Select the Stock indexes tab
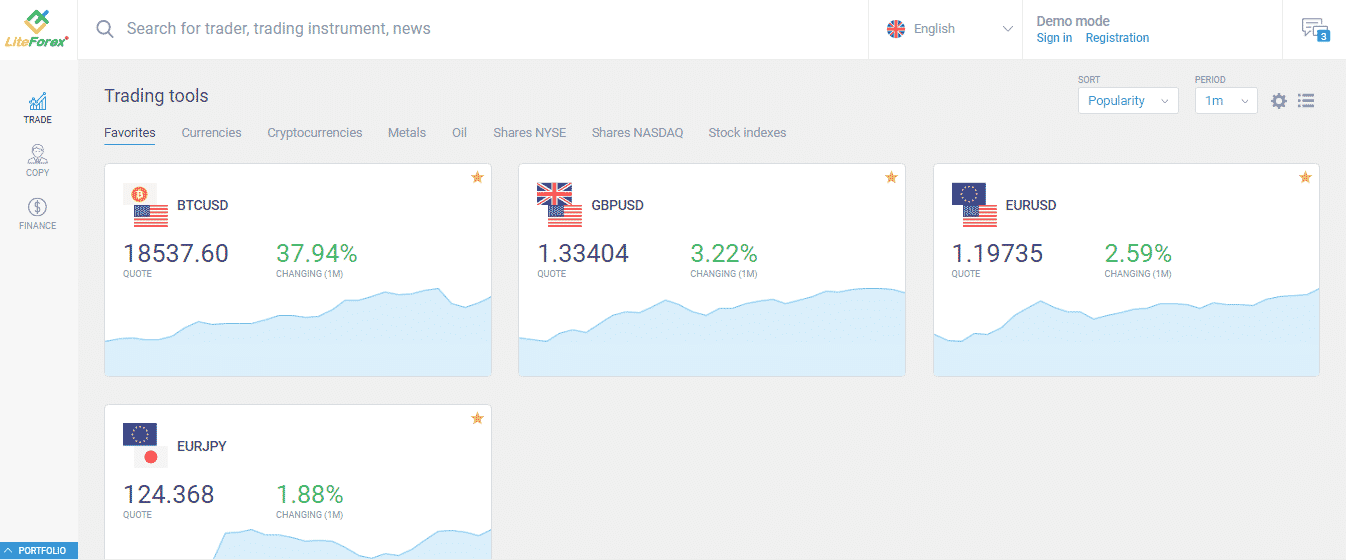Image resolution: width=1346 pixels, height=560 pixels. click(747, 132)
